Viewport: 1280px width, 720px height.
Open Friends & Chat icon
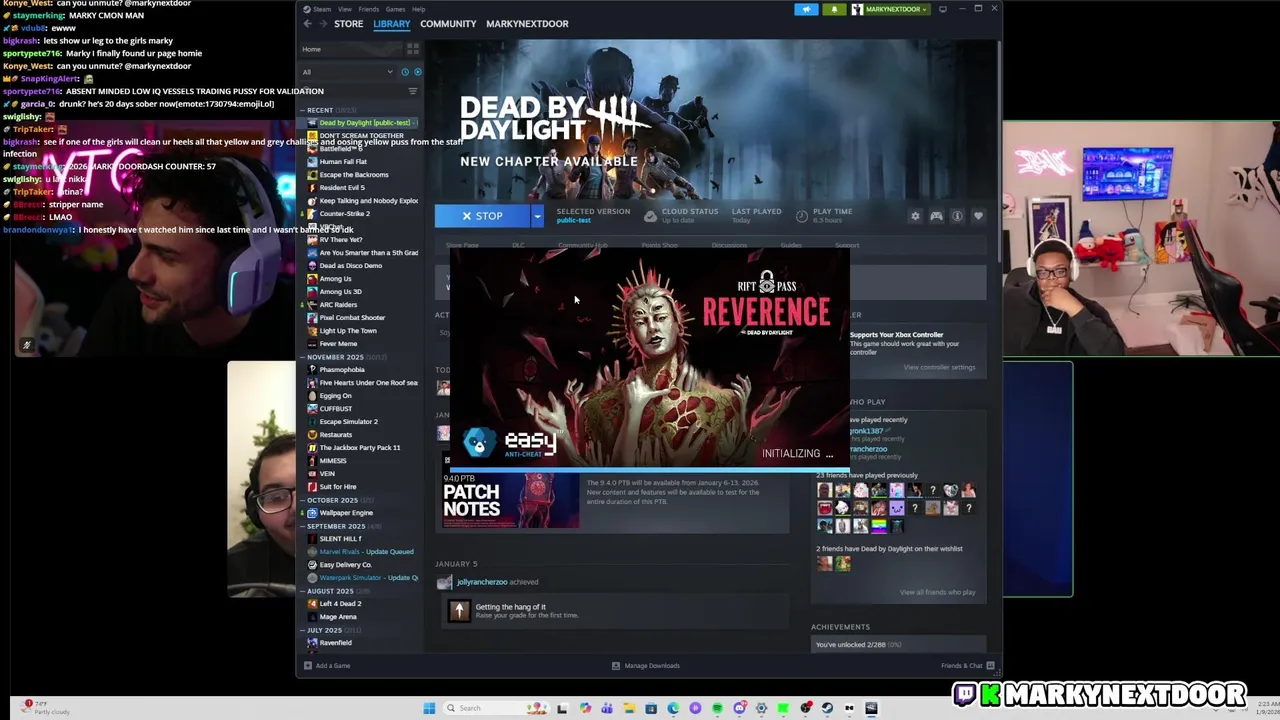(990, 666)
